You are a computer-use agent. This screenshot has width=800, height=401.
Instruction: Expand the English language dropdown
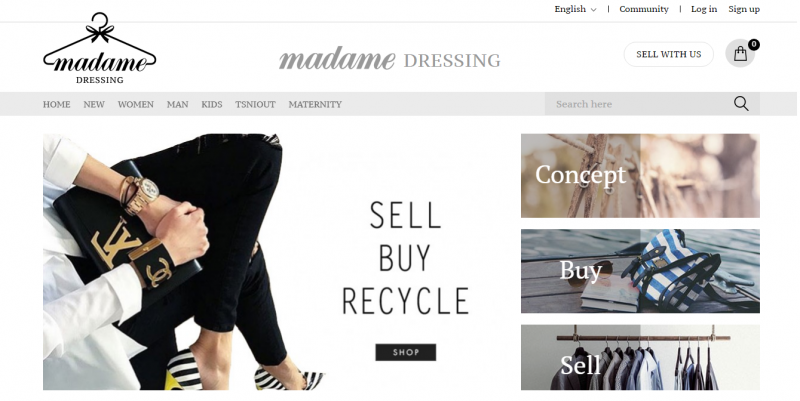pos(575,9)
